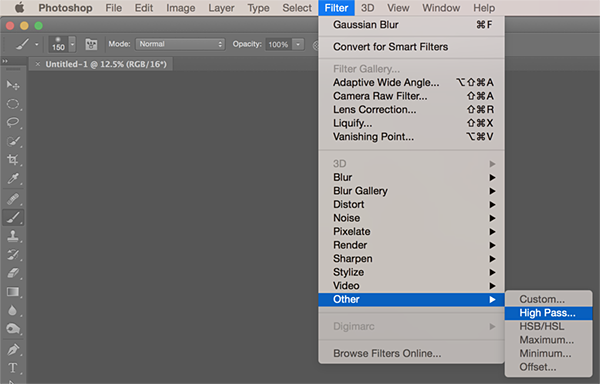The width and height of the screenshot is (600, 384).
Task: Open the Opacity slider dropdown arrow
Action: tap(298, 44)
